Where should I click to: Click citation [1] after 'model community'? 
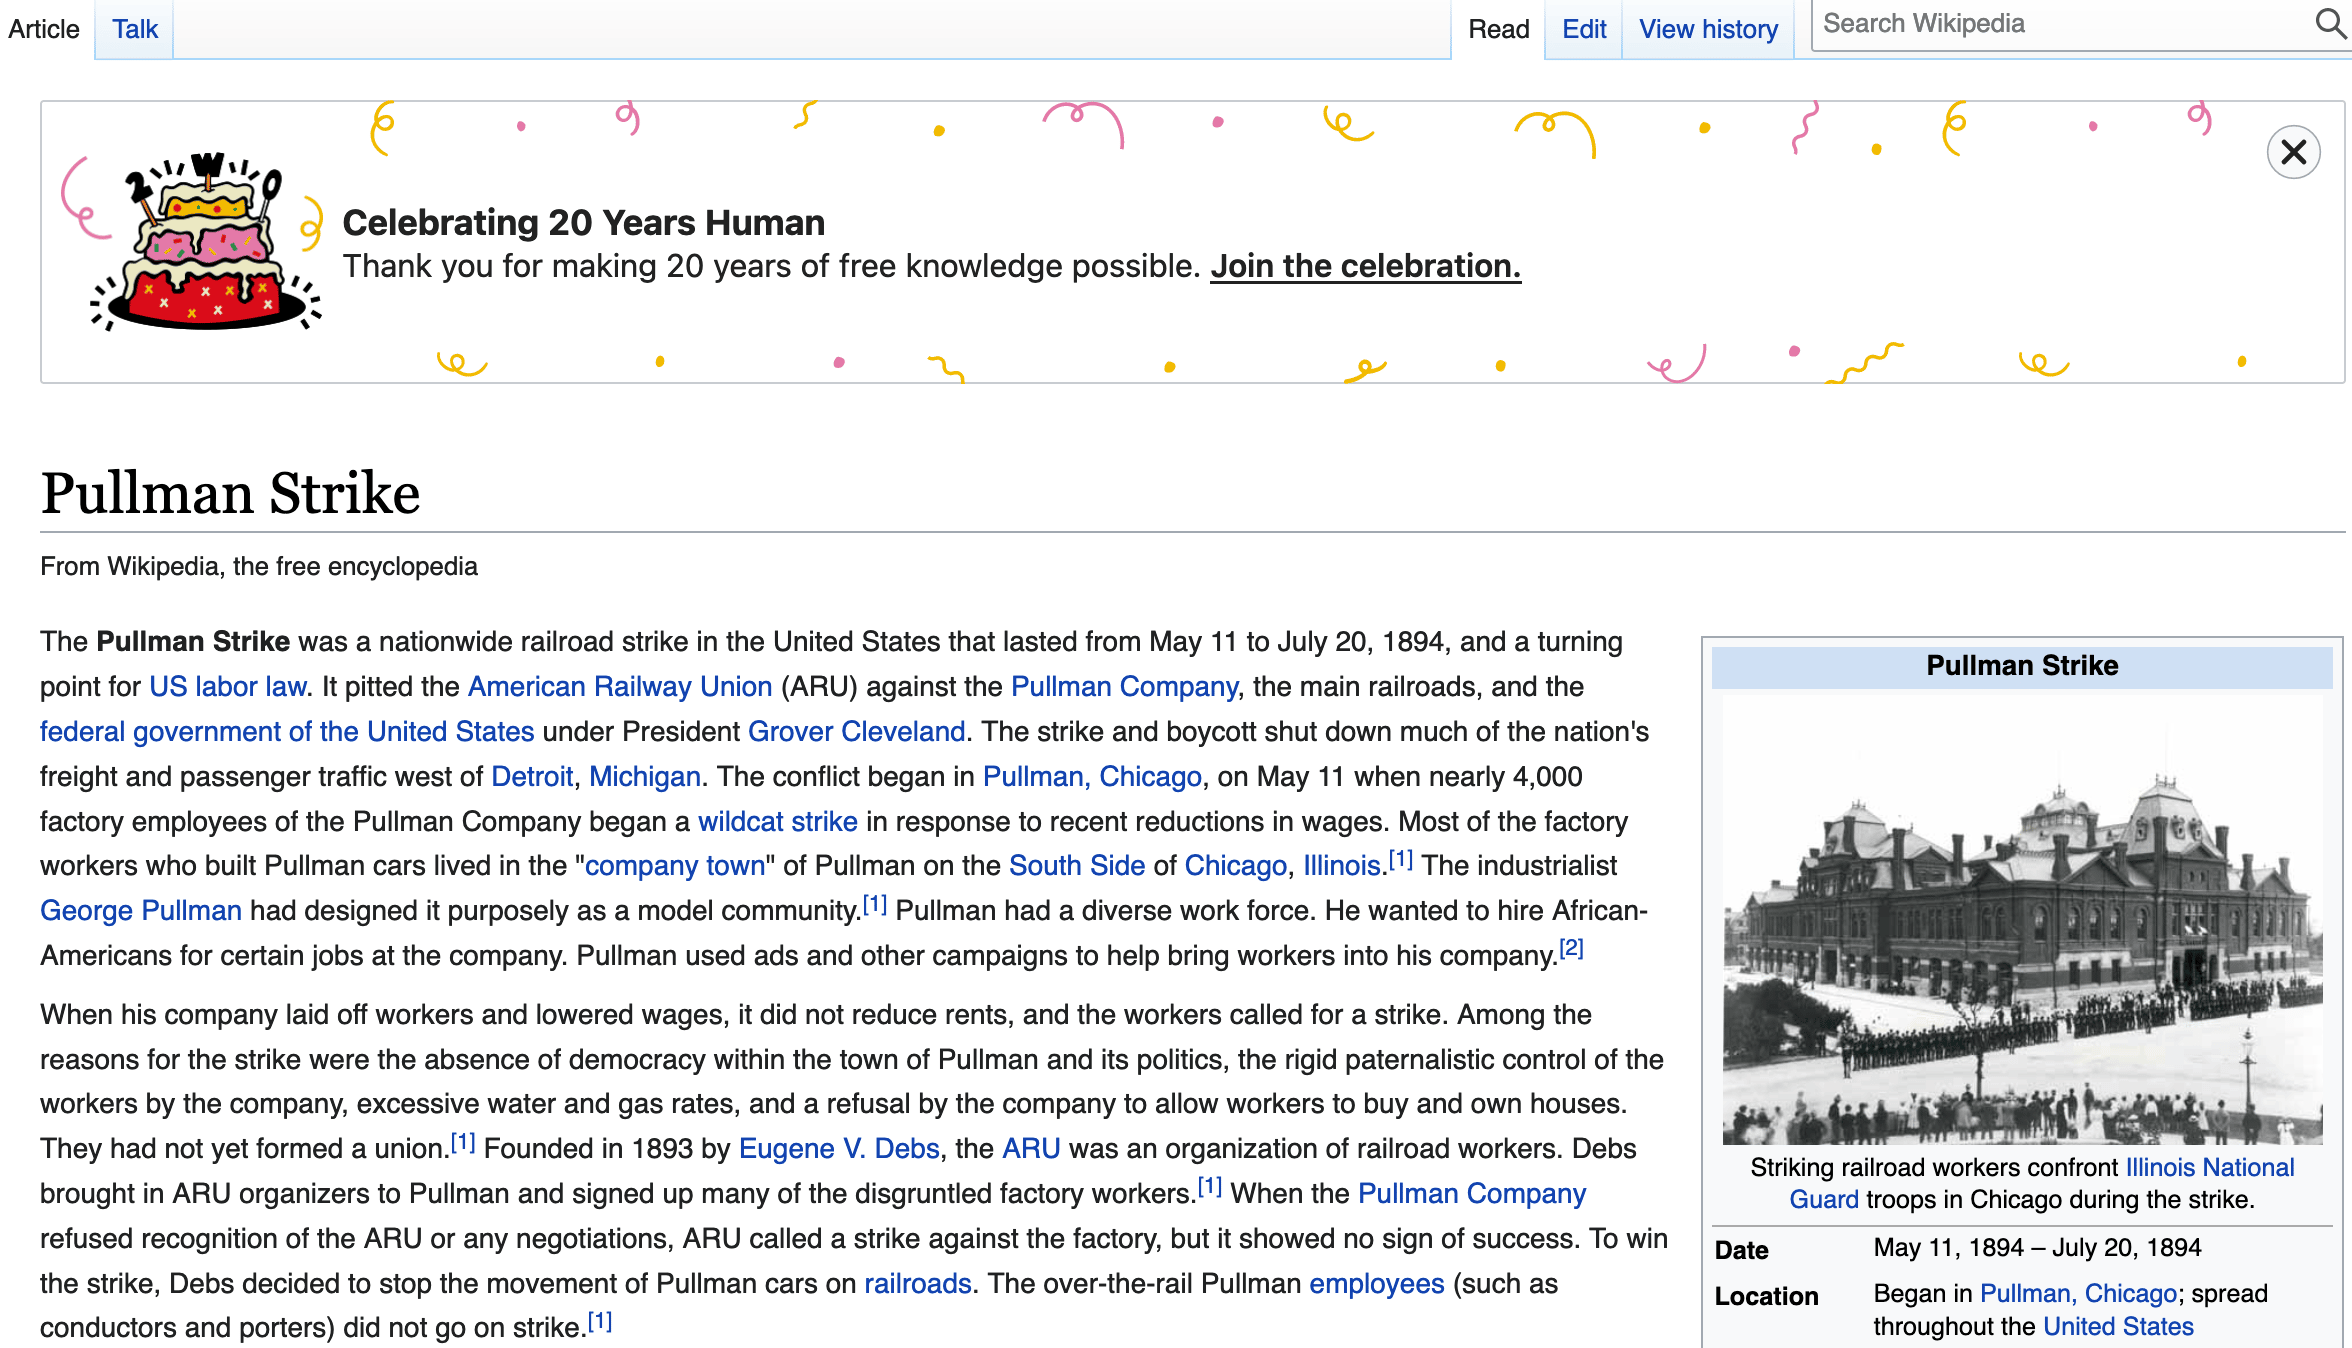click(x=875, y=904)
